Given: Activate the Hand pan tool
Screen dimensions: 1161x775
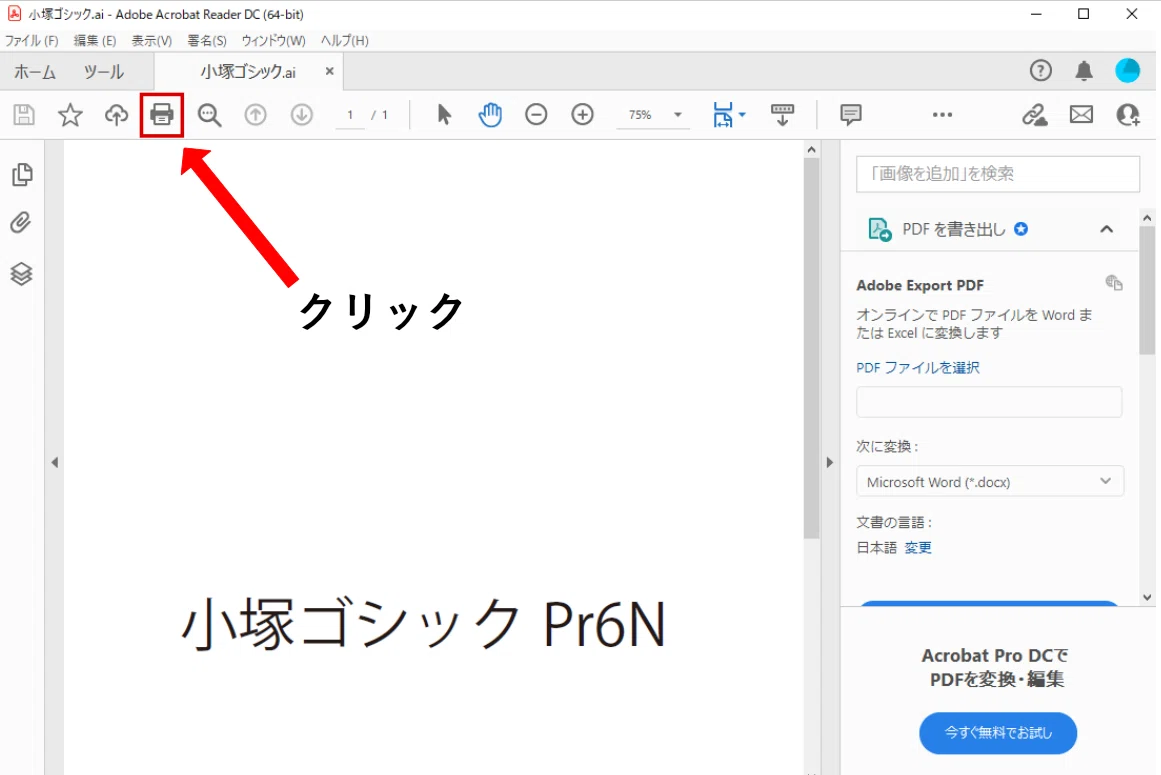Looking at the screenshot, I should click(x=490, y=115).
